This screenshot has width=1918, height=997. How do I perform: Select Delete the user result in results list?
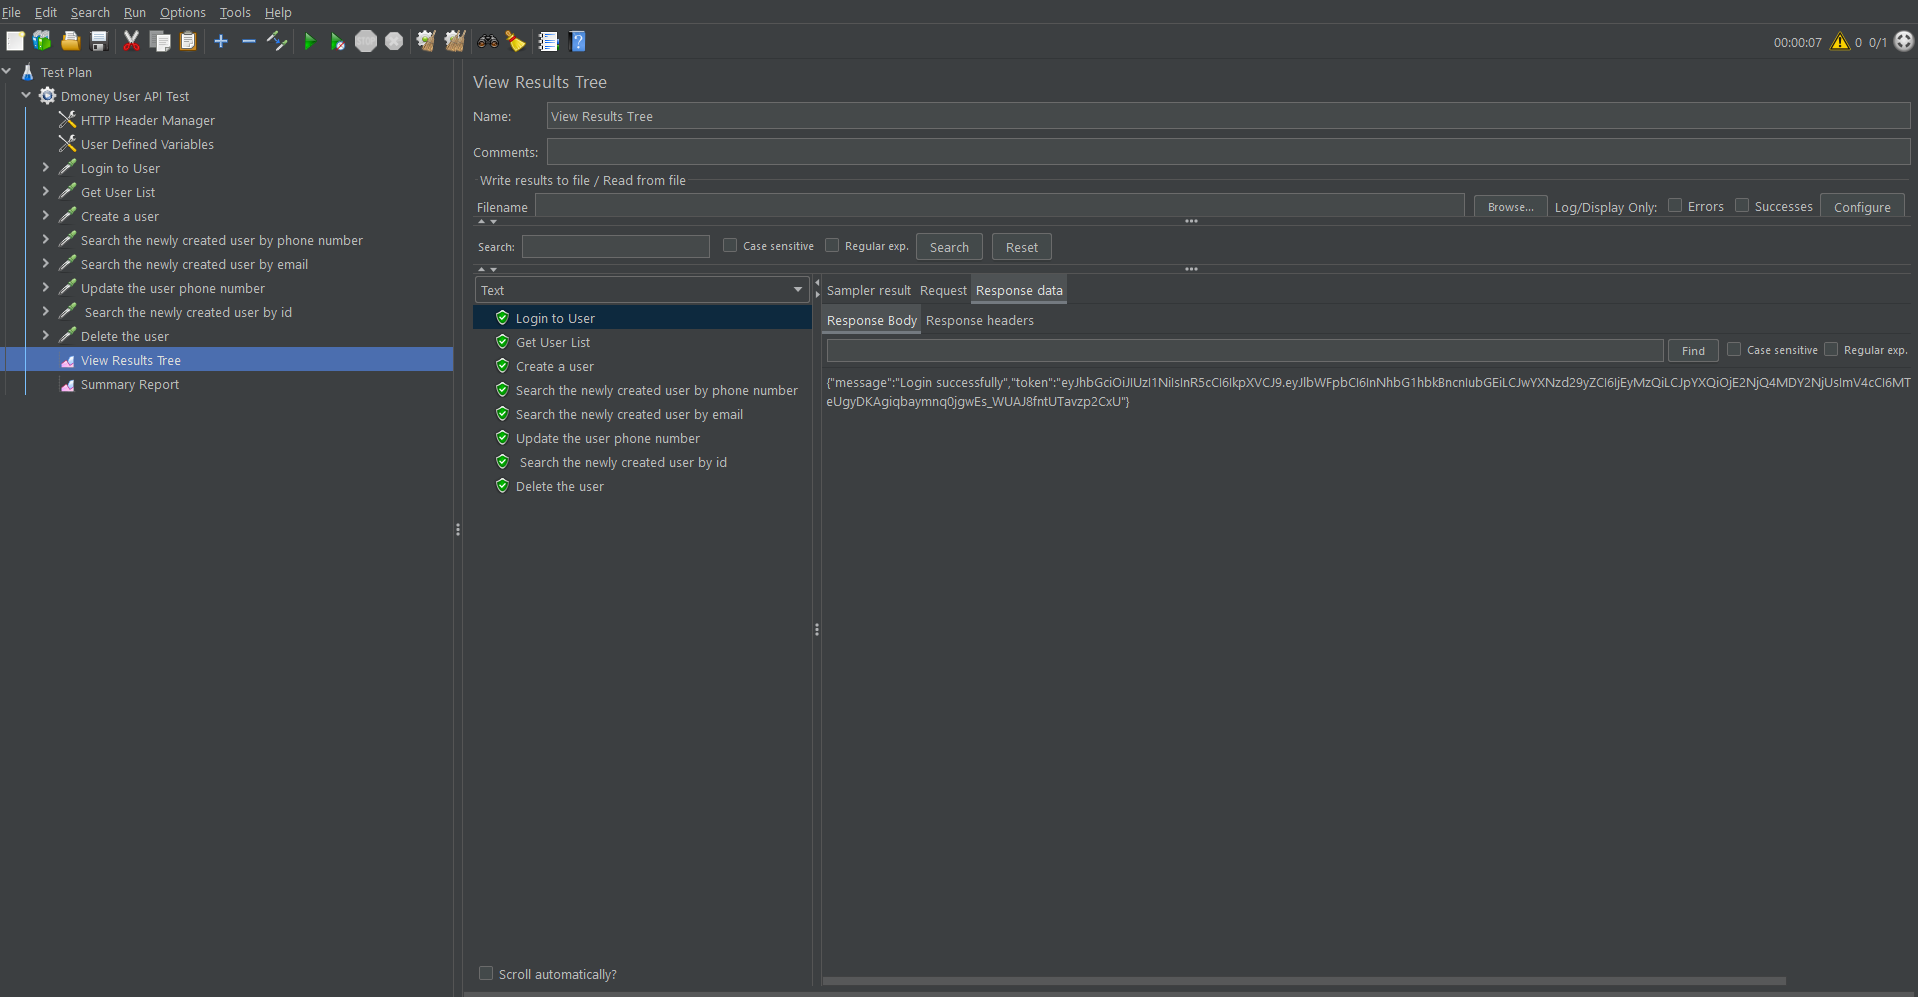559,486
